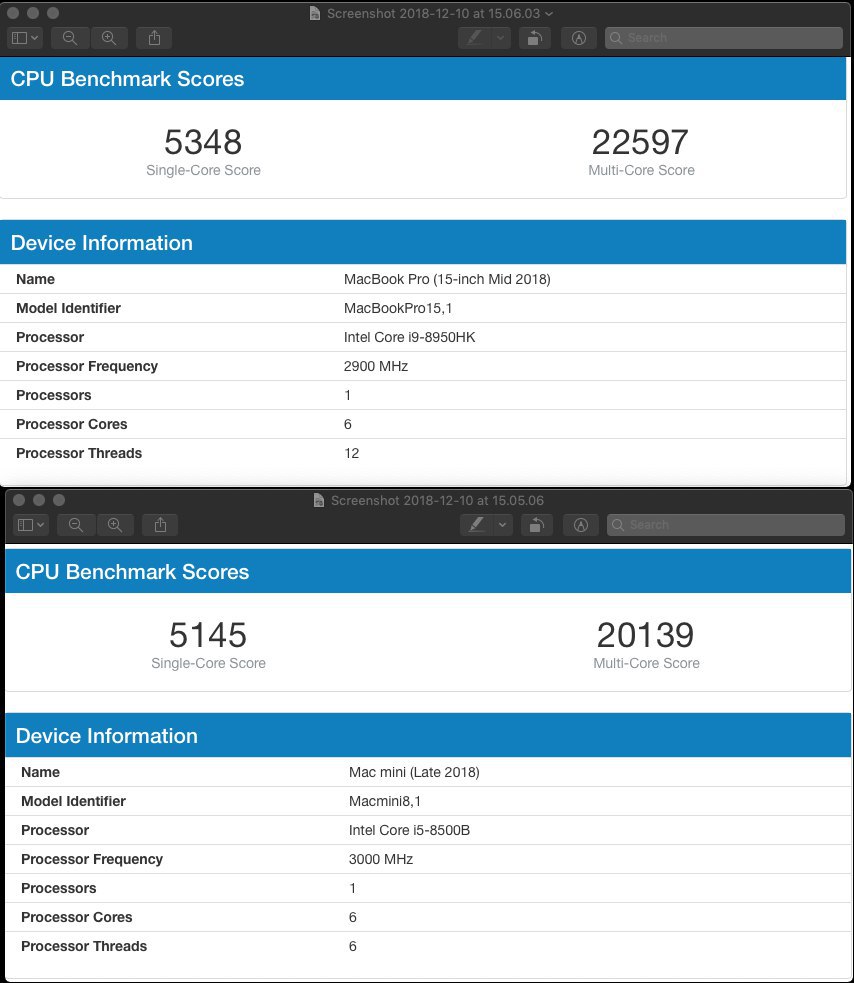Minimize the bottom Preview window
This screenshot has width=854, height=983.
tap(39, 500)
